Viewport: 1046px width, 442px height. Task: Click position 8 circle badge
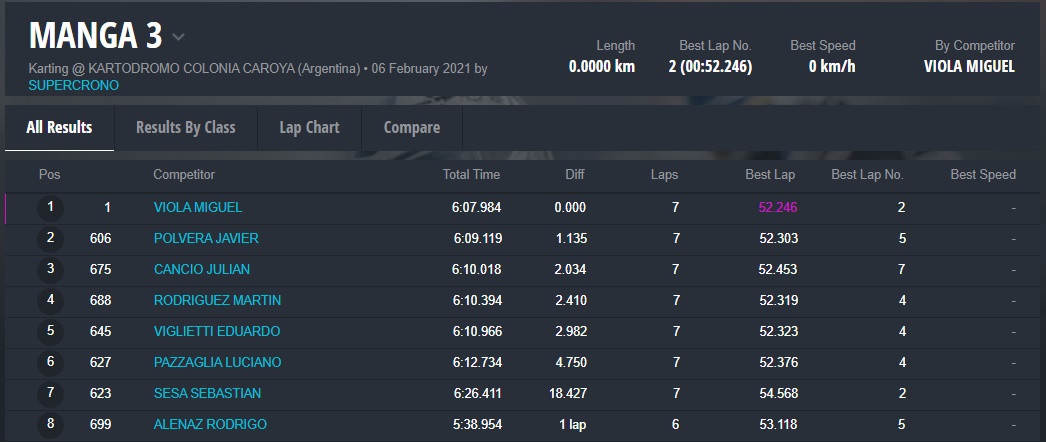(49, 425)
